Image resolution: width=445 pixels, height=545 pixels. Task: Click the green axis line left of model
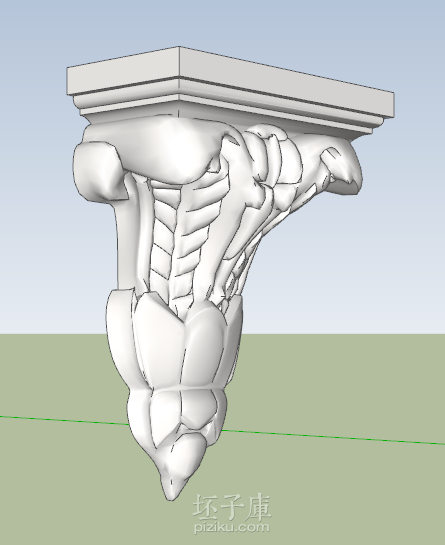(64, 420)
